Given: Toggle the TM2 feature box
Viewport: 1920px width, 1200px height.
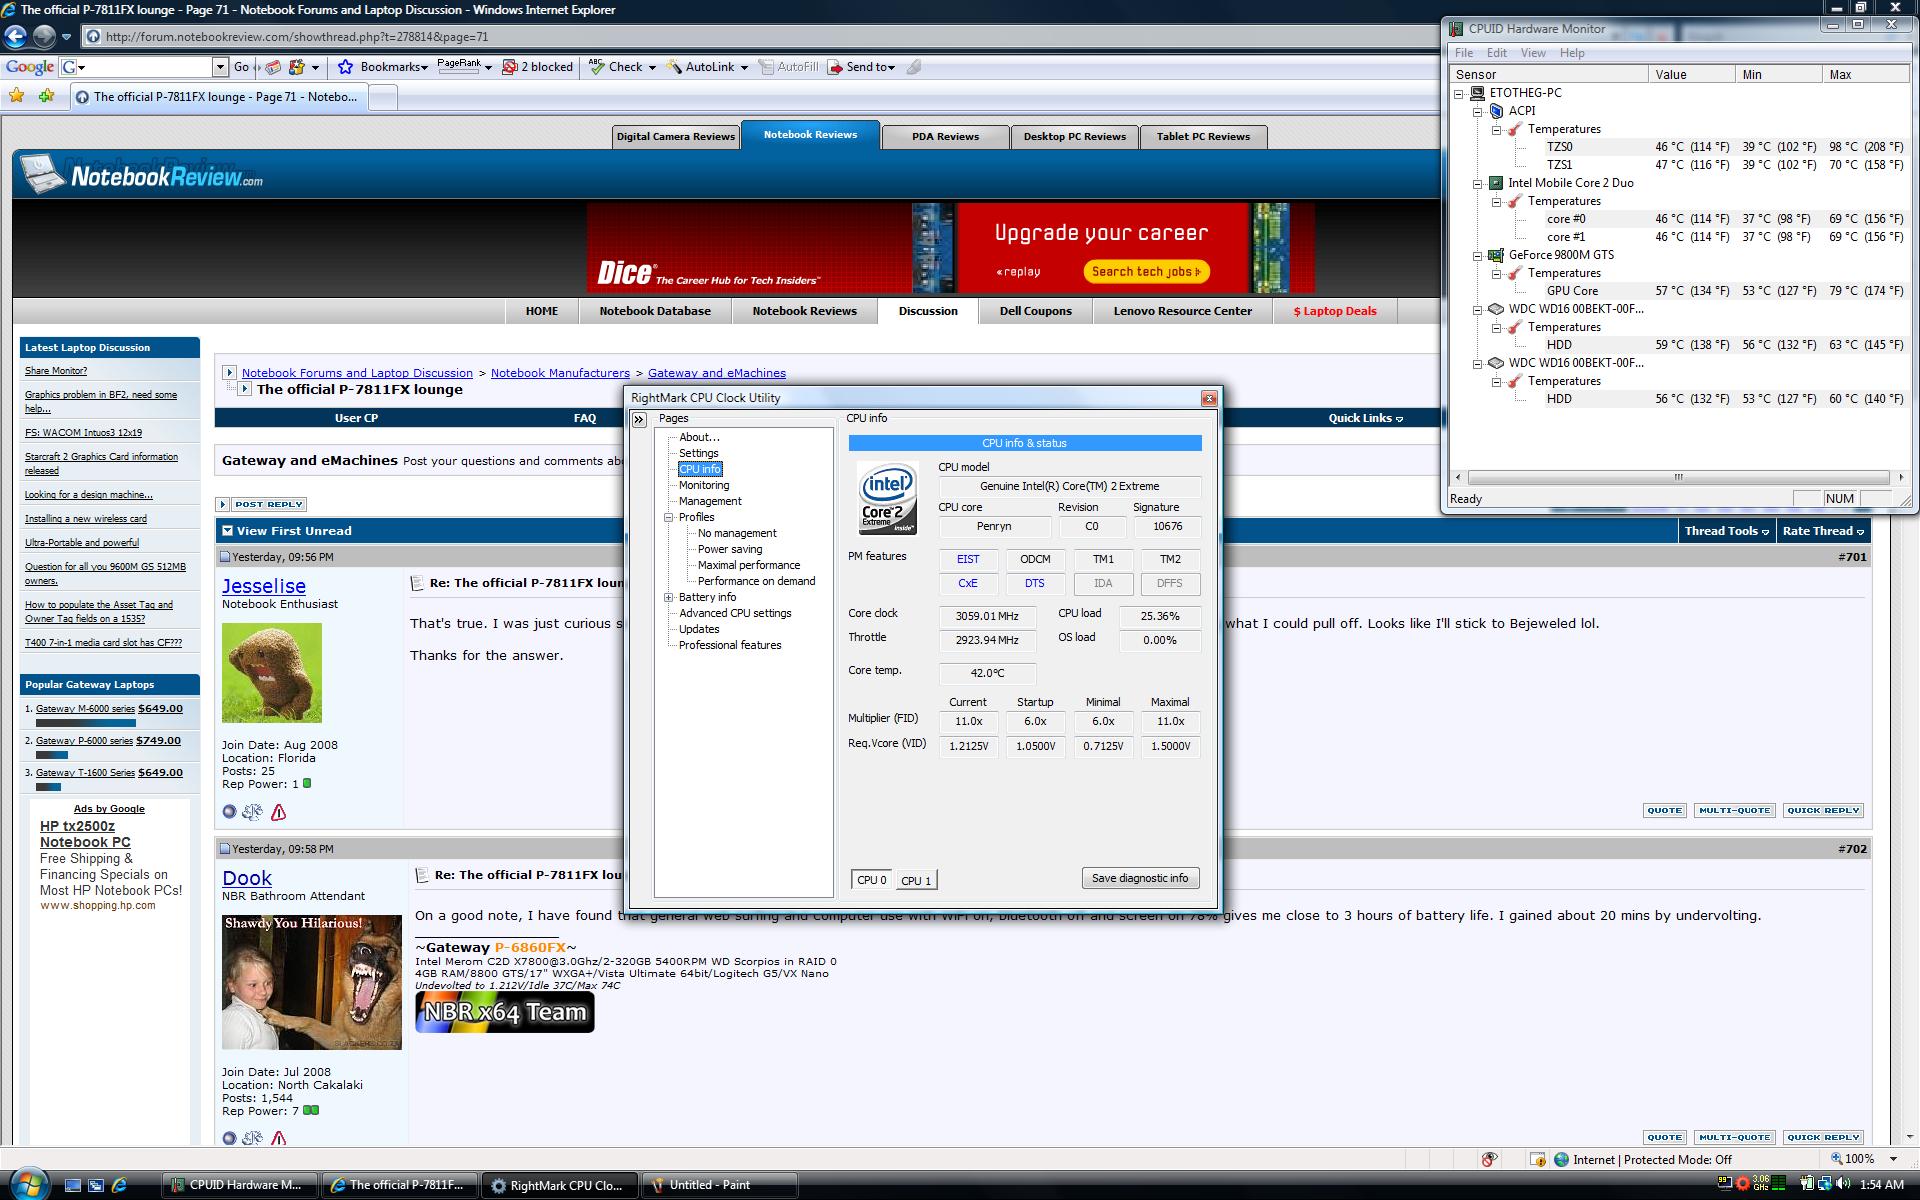Looking at the screenshot, I should [1170, 560].
